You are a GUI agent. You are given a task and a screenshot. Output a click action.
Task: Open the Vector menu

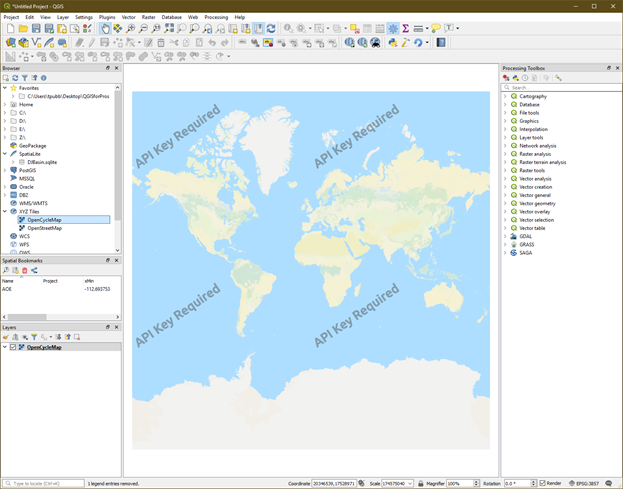pyautogui.click(x=128, y=17)
